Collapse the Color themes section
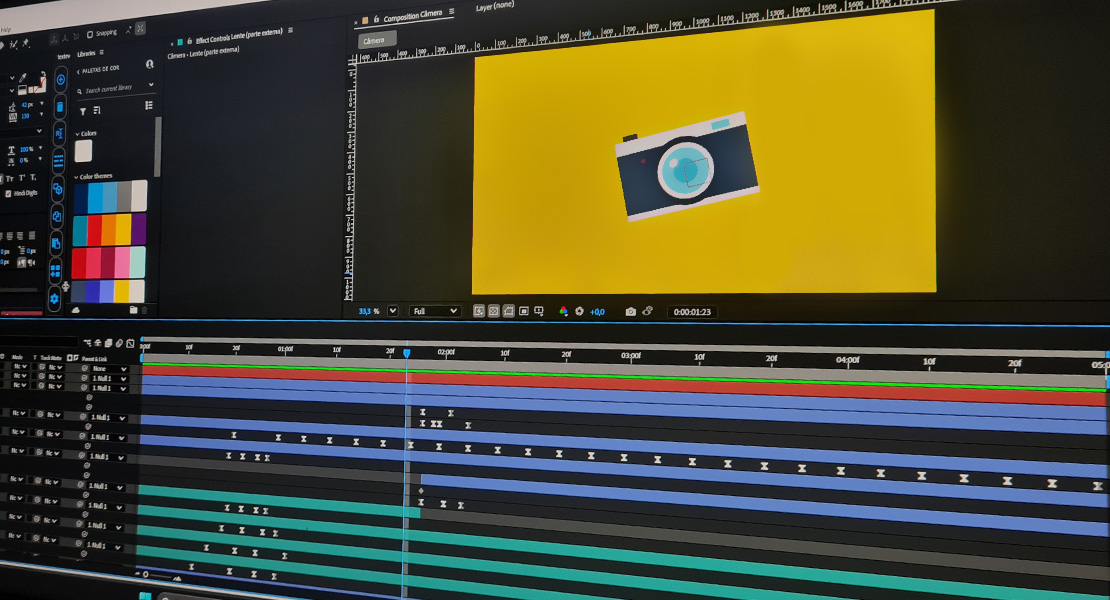 coord(76,176)
